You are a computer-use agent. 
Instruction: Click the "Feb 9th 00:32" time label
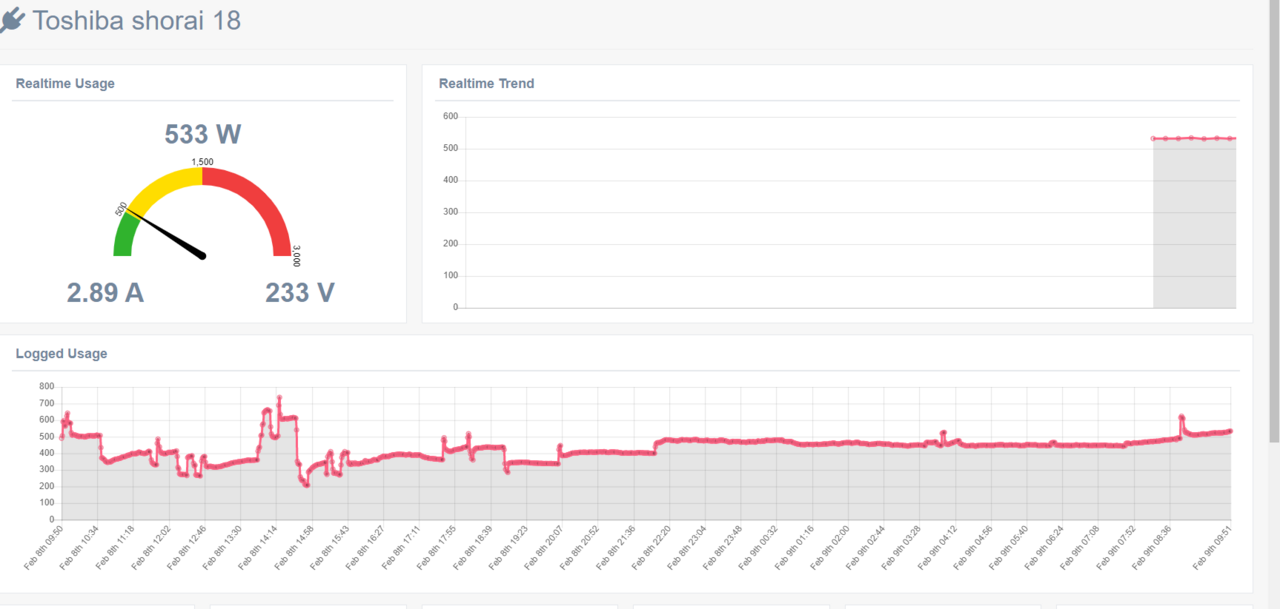759,548
